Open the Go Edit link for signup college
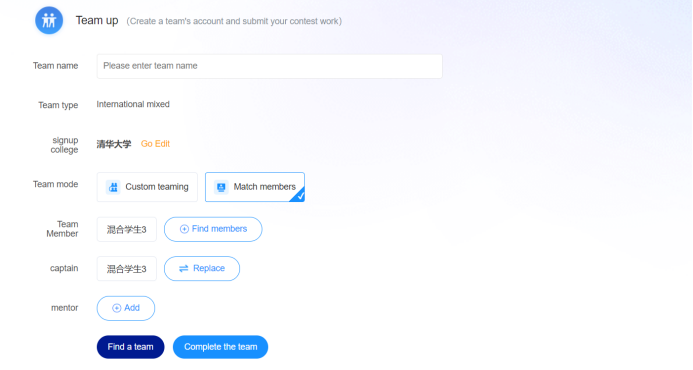The height and width of the screenshot is (370, 693). point(155,144)
